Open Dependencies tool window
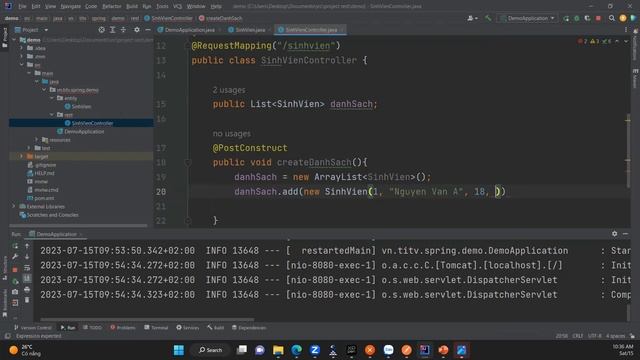The image size is (640, 360). tap(249, 327)
